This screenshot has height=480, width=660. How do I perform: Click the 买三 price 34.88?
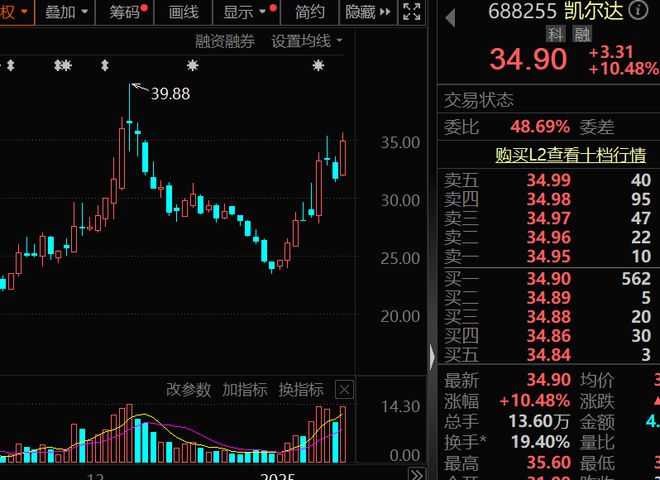548,317
